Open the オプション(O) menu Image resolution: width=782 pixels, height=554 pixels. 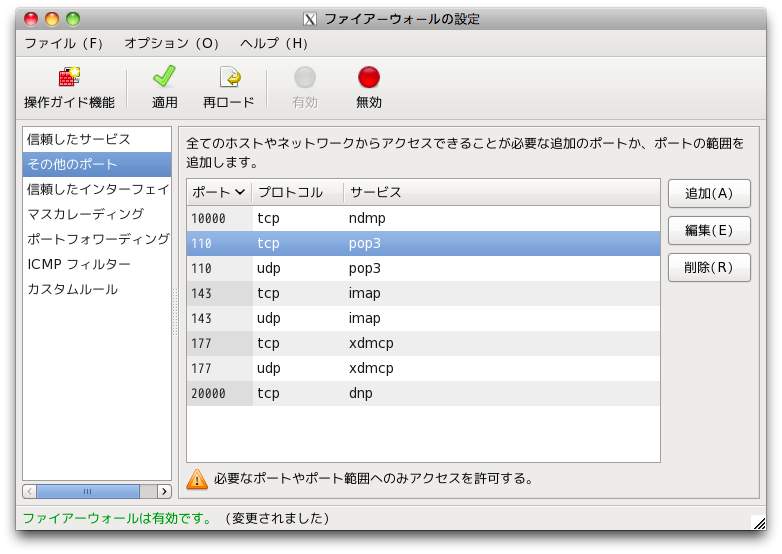point(172,44)
